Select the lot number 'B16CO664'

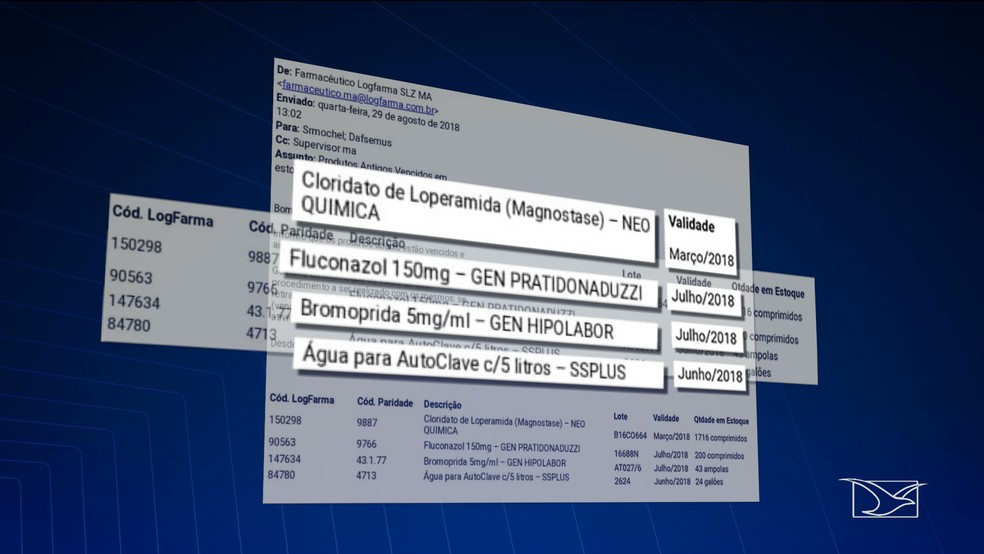pyautogui.click(x=630, y=435)
